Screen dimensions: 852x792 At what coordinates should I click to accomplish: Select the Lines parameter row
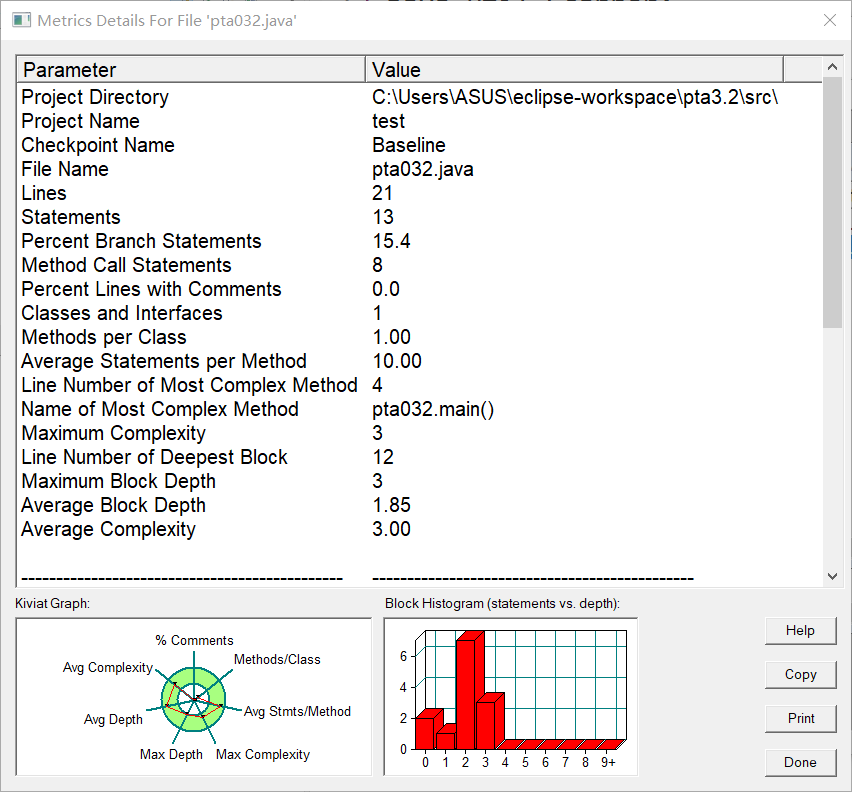tap(419, 193)
